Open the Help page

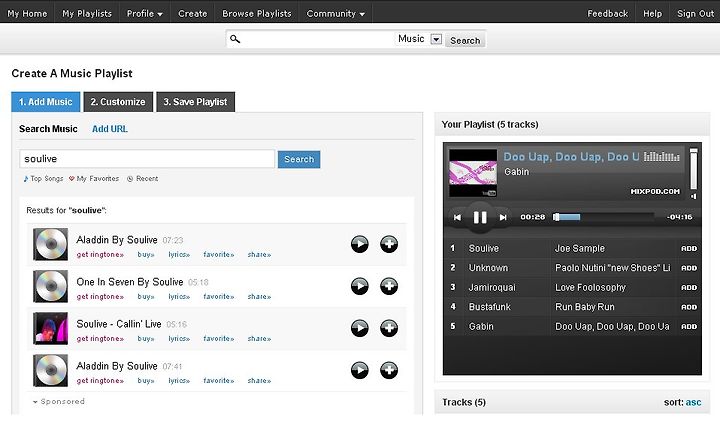(x=652, y=14)
